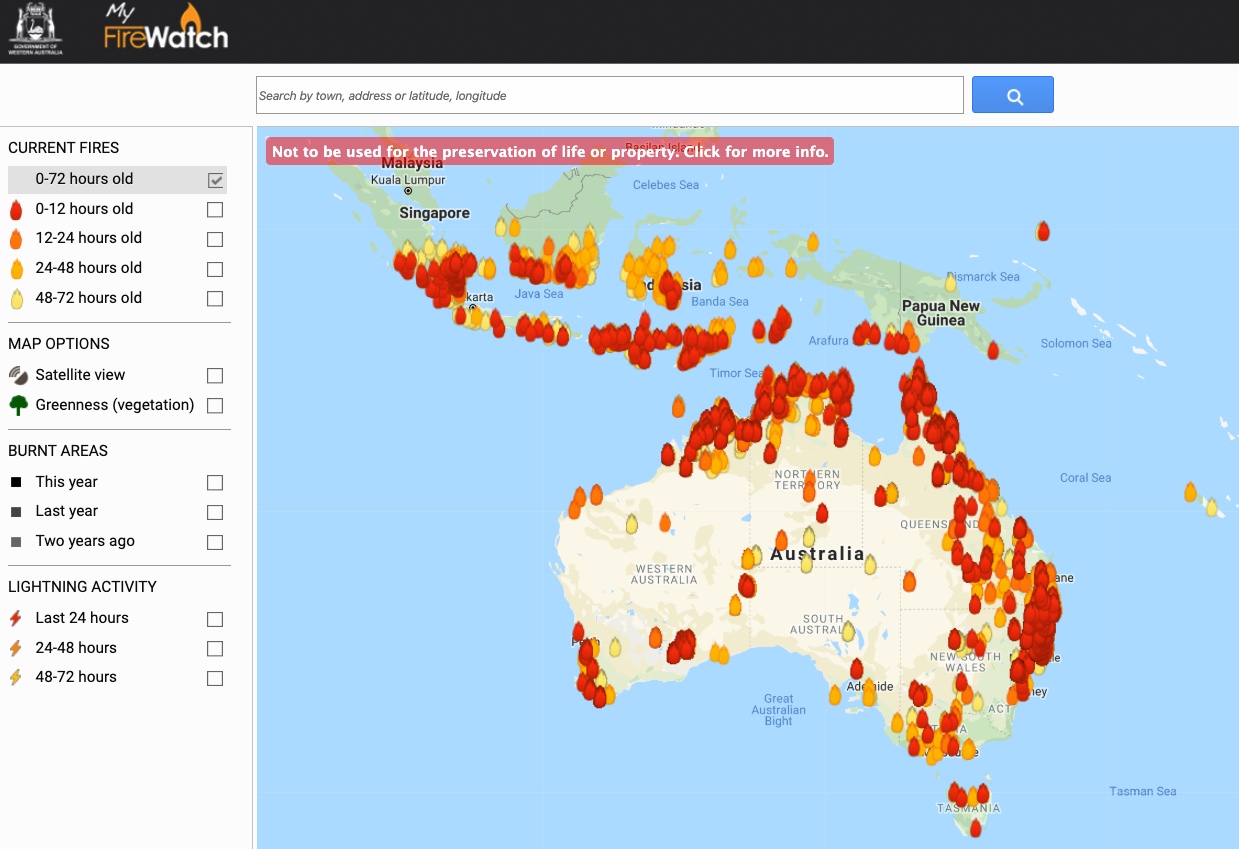Click the fire marker on Tasmania's southern tip
The height and width of the screenshot is (849, 1239).
pos(976,828)
